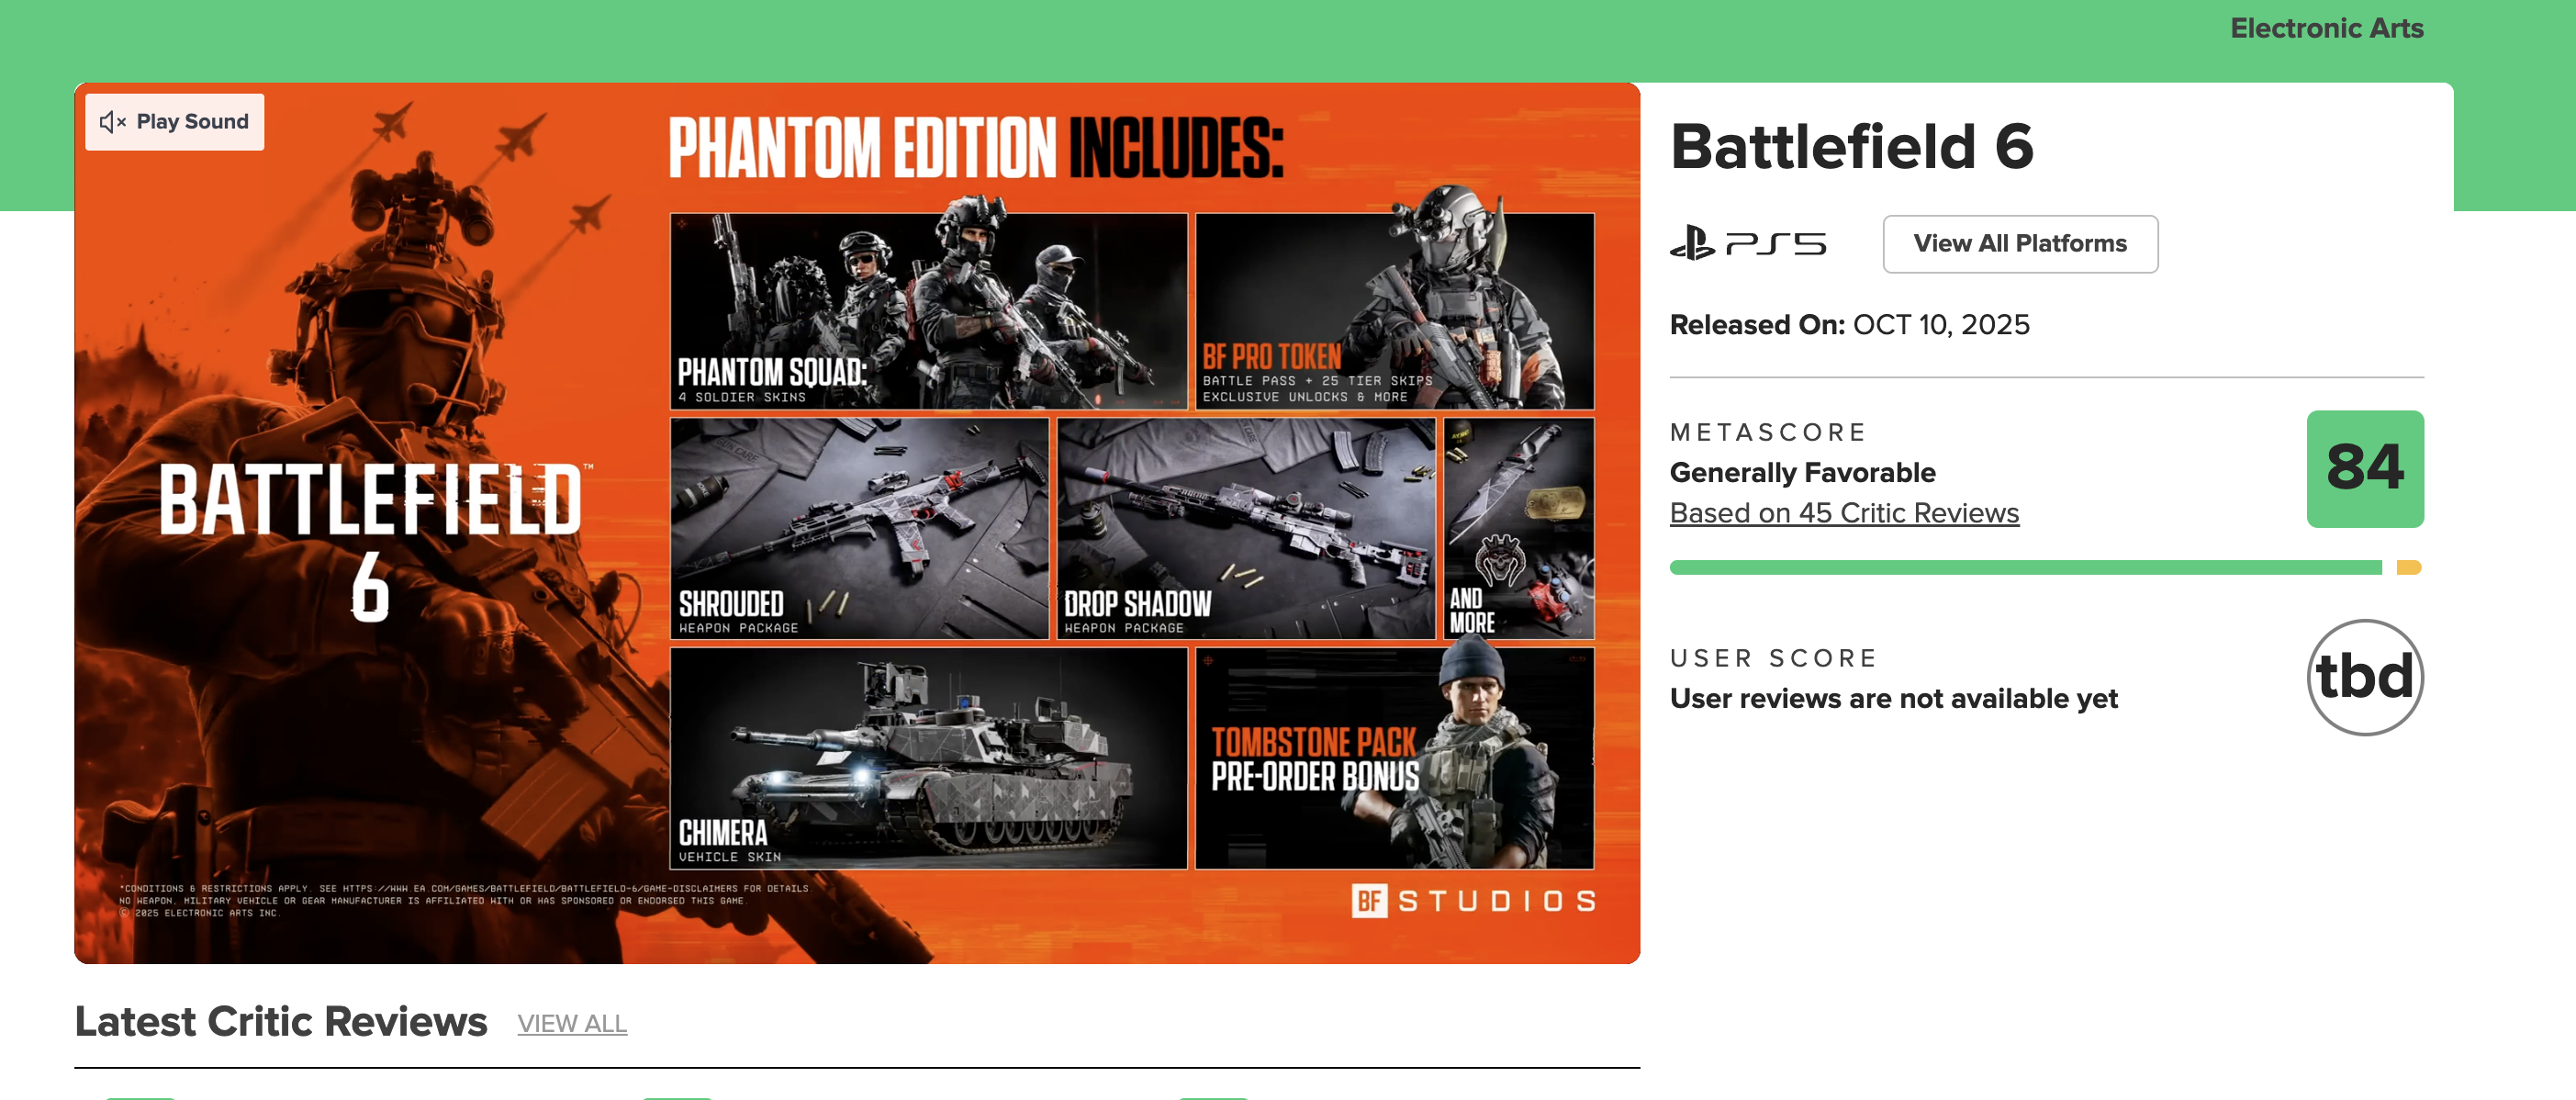Click the tbd user score circle
The height and width of the screenshot is (1100, 2576).
tap(2364, 677)
